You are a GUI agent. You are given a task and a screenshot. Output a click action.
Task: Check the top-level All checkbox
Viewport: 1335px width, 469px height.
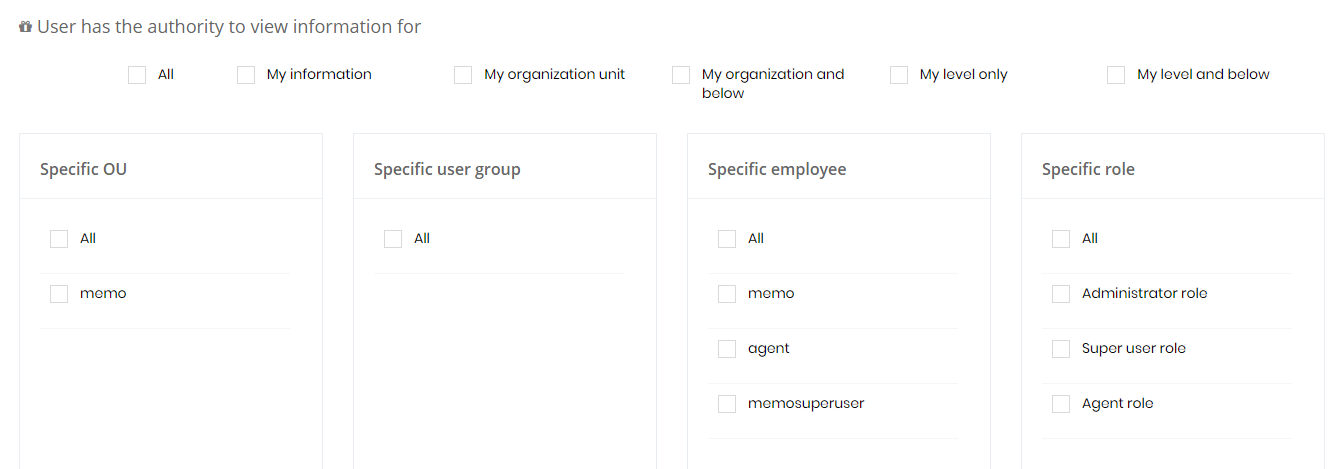point(137,75)
